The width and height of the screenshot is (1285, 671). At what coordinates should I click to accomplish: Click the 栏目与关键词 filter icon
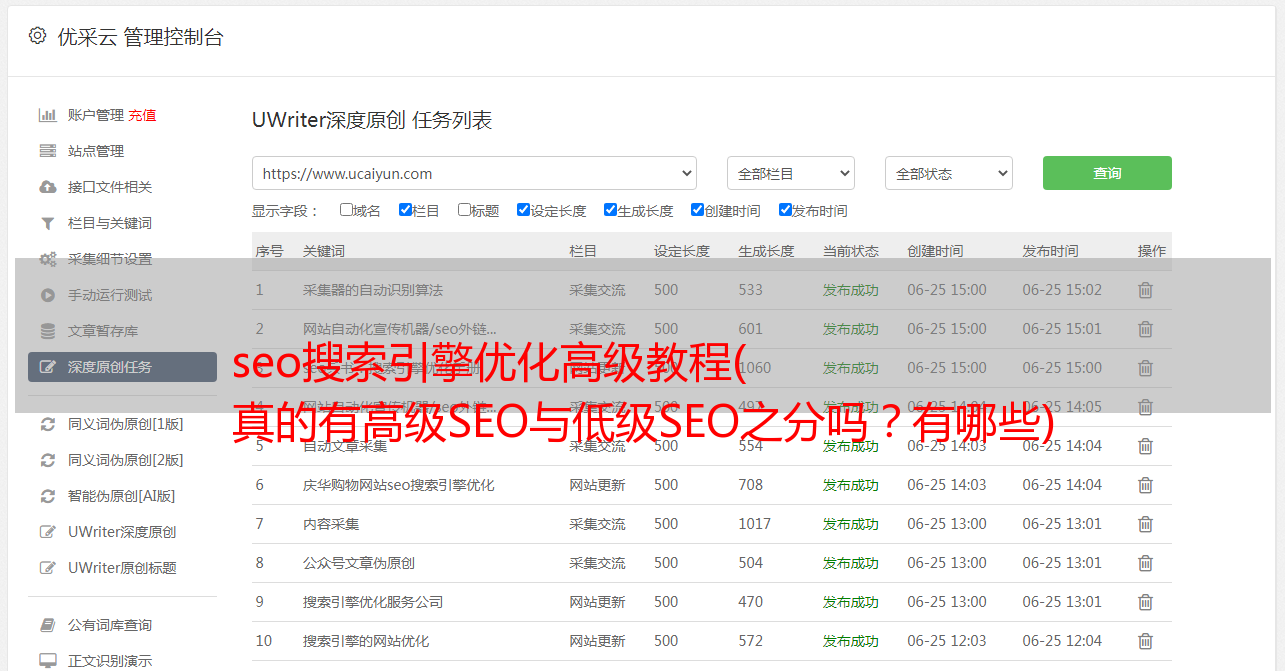click(47, 223)
